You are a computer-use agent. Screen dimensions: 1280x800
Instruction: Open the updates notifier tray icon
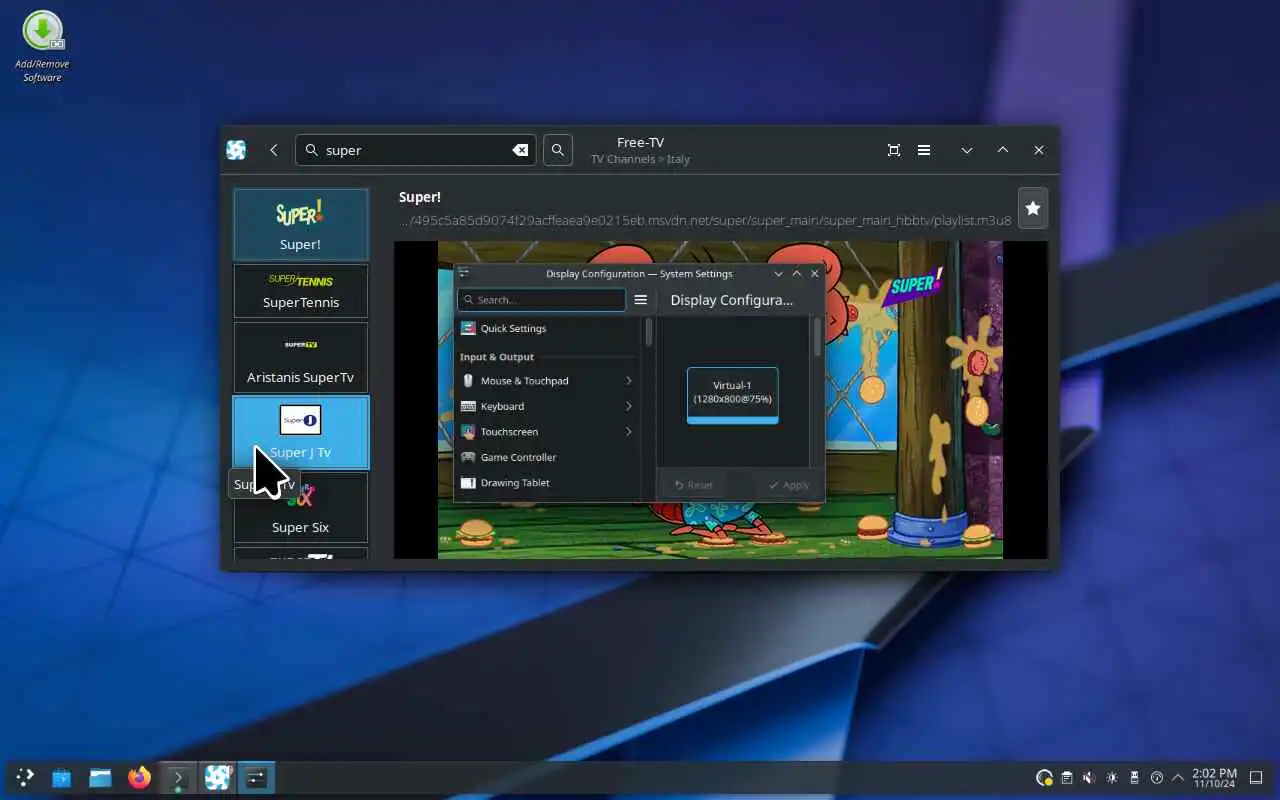1044,777
